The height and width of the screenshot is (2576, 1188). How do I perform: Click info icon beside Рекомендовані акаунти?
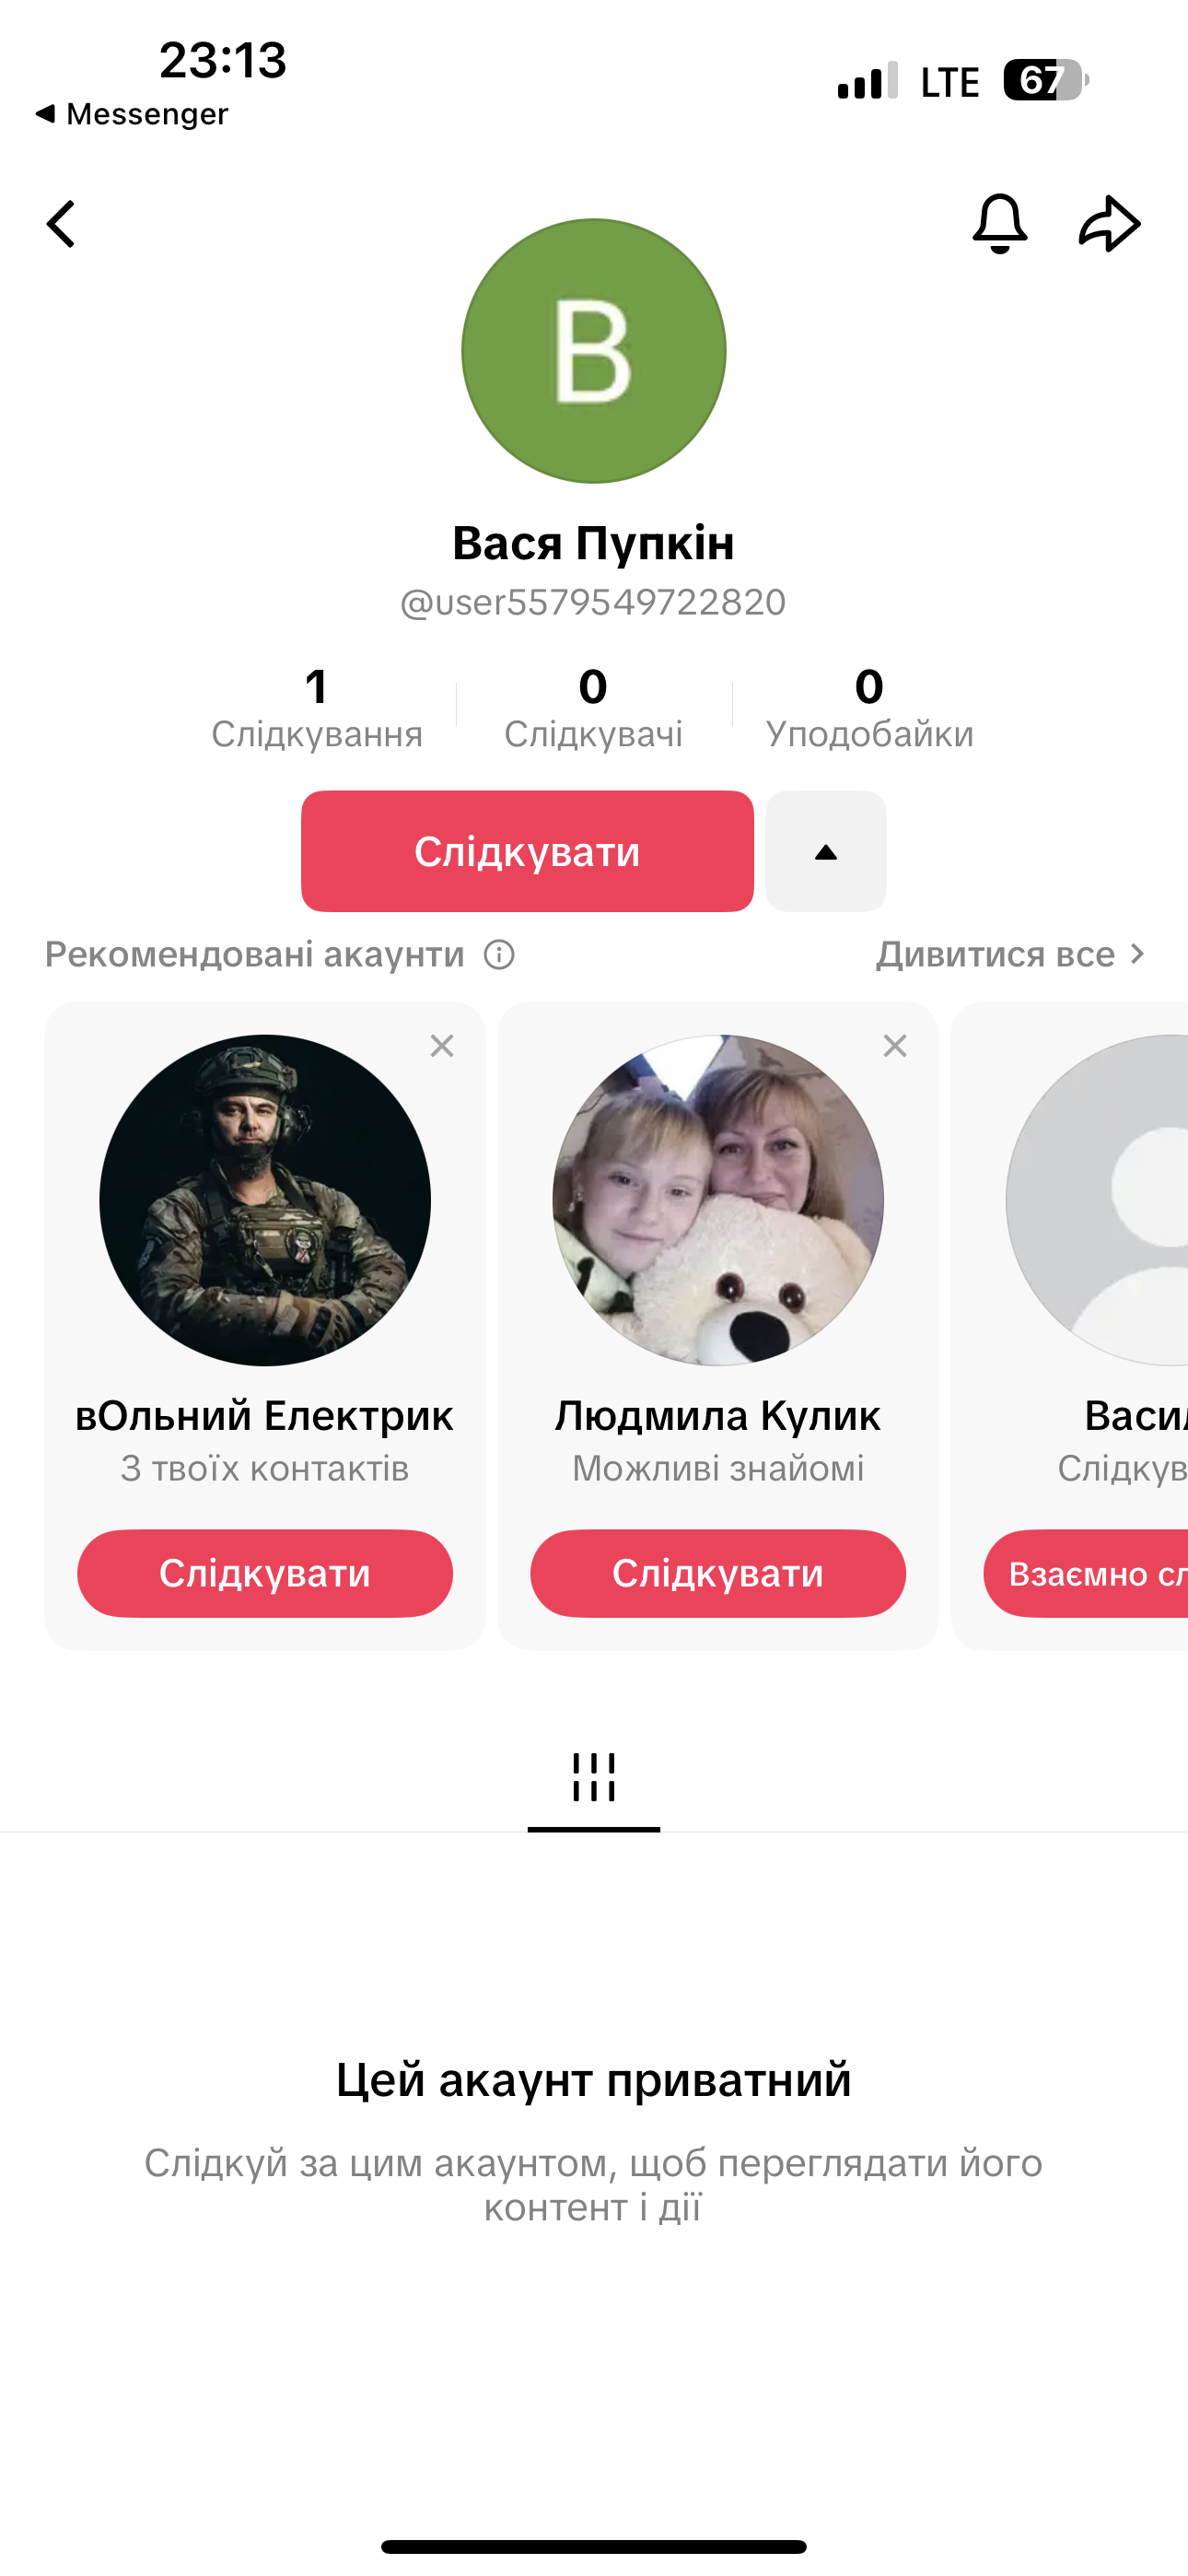coord(499,955)
